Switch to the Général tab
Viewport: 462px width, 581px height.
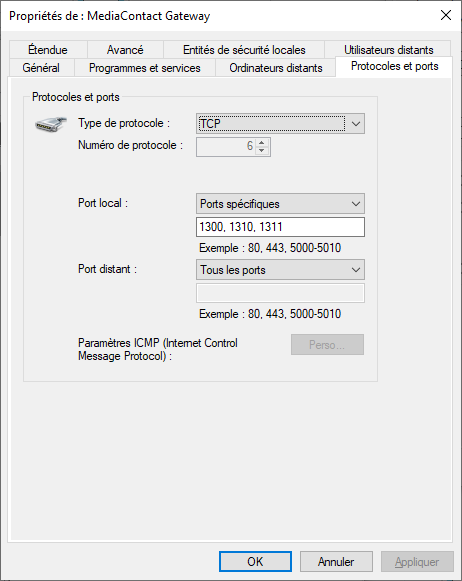click(41, 68)
